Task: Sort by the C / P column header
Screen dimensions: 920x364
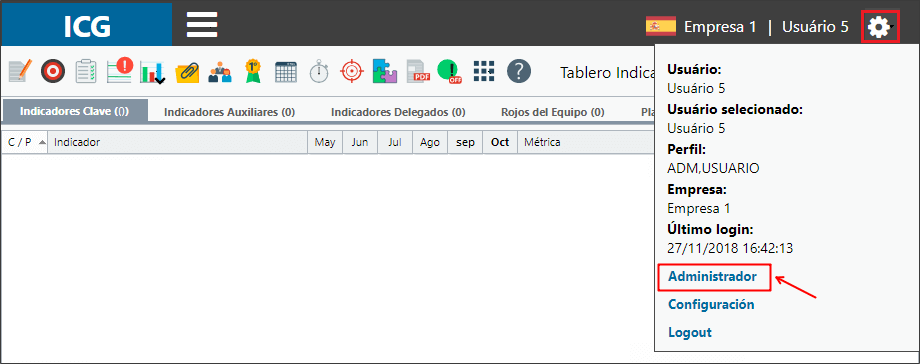Action: (x=25, y=142)
